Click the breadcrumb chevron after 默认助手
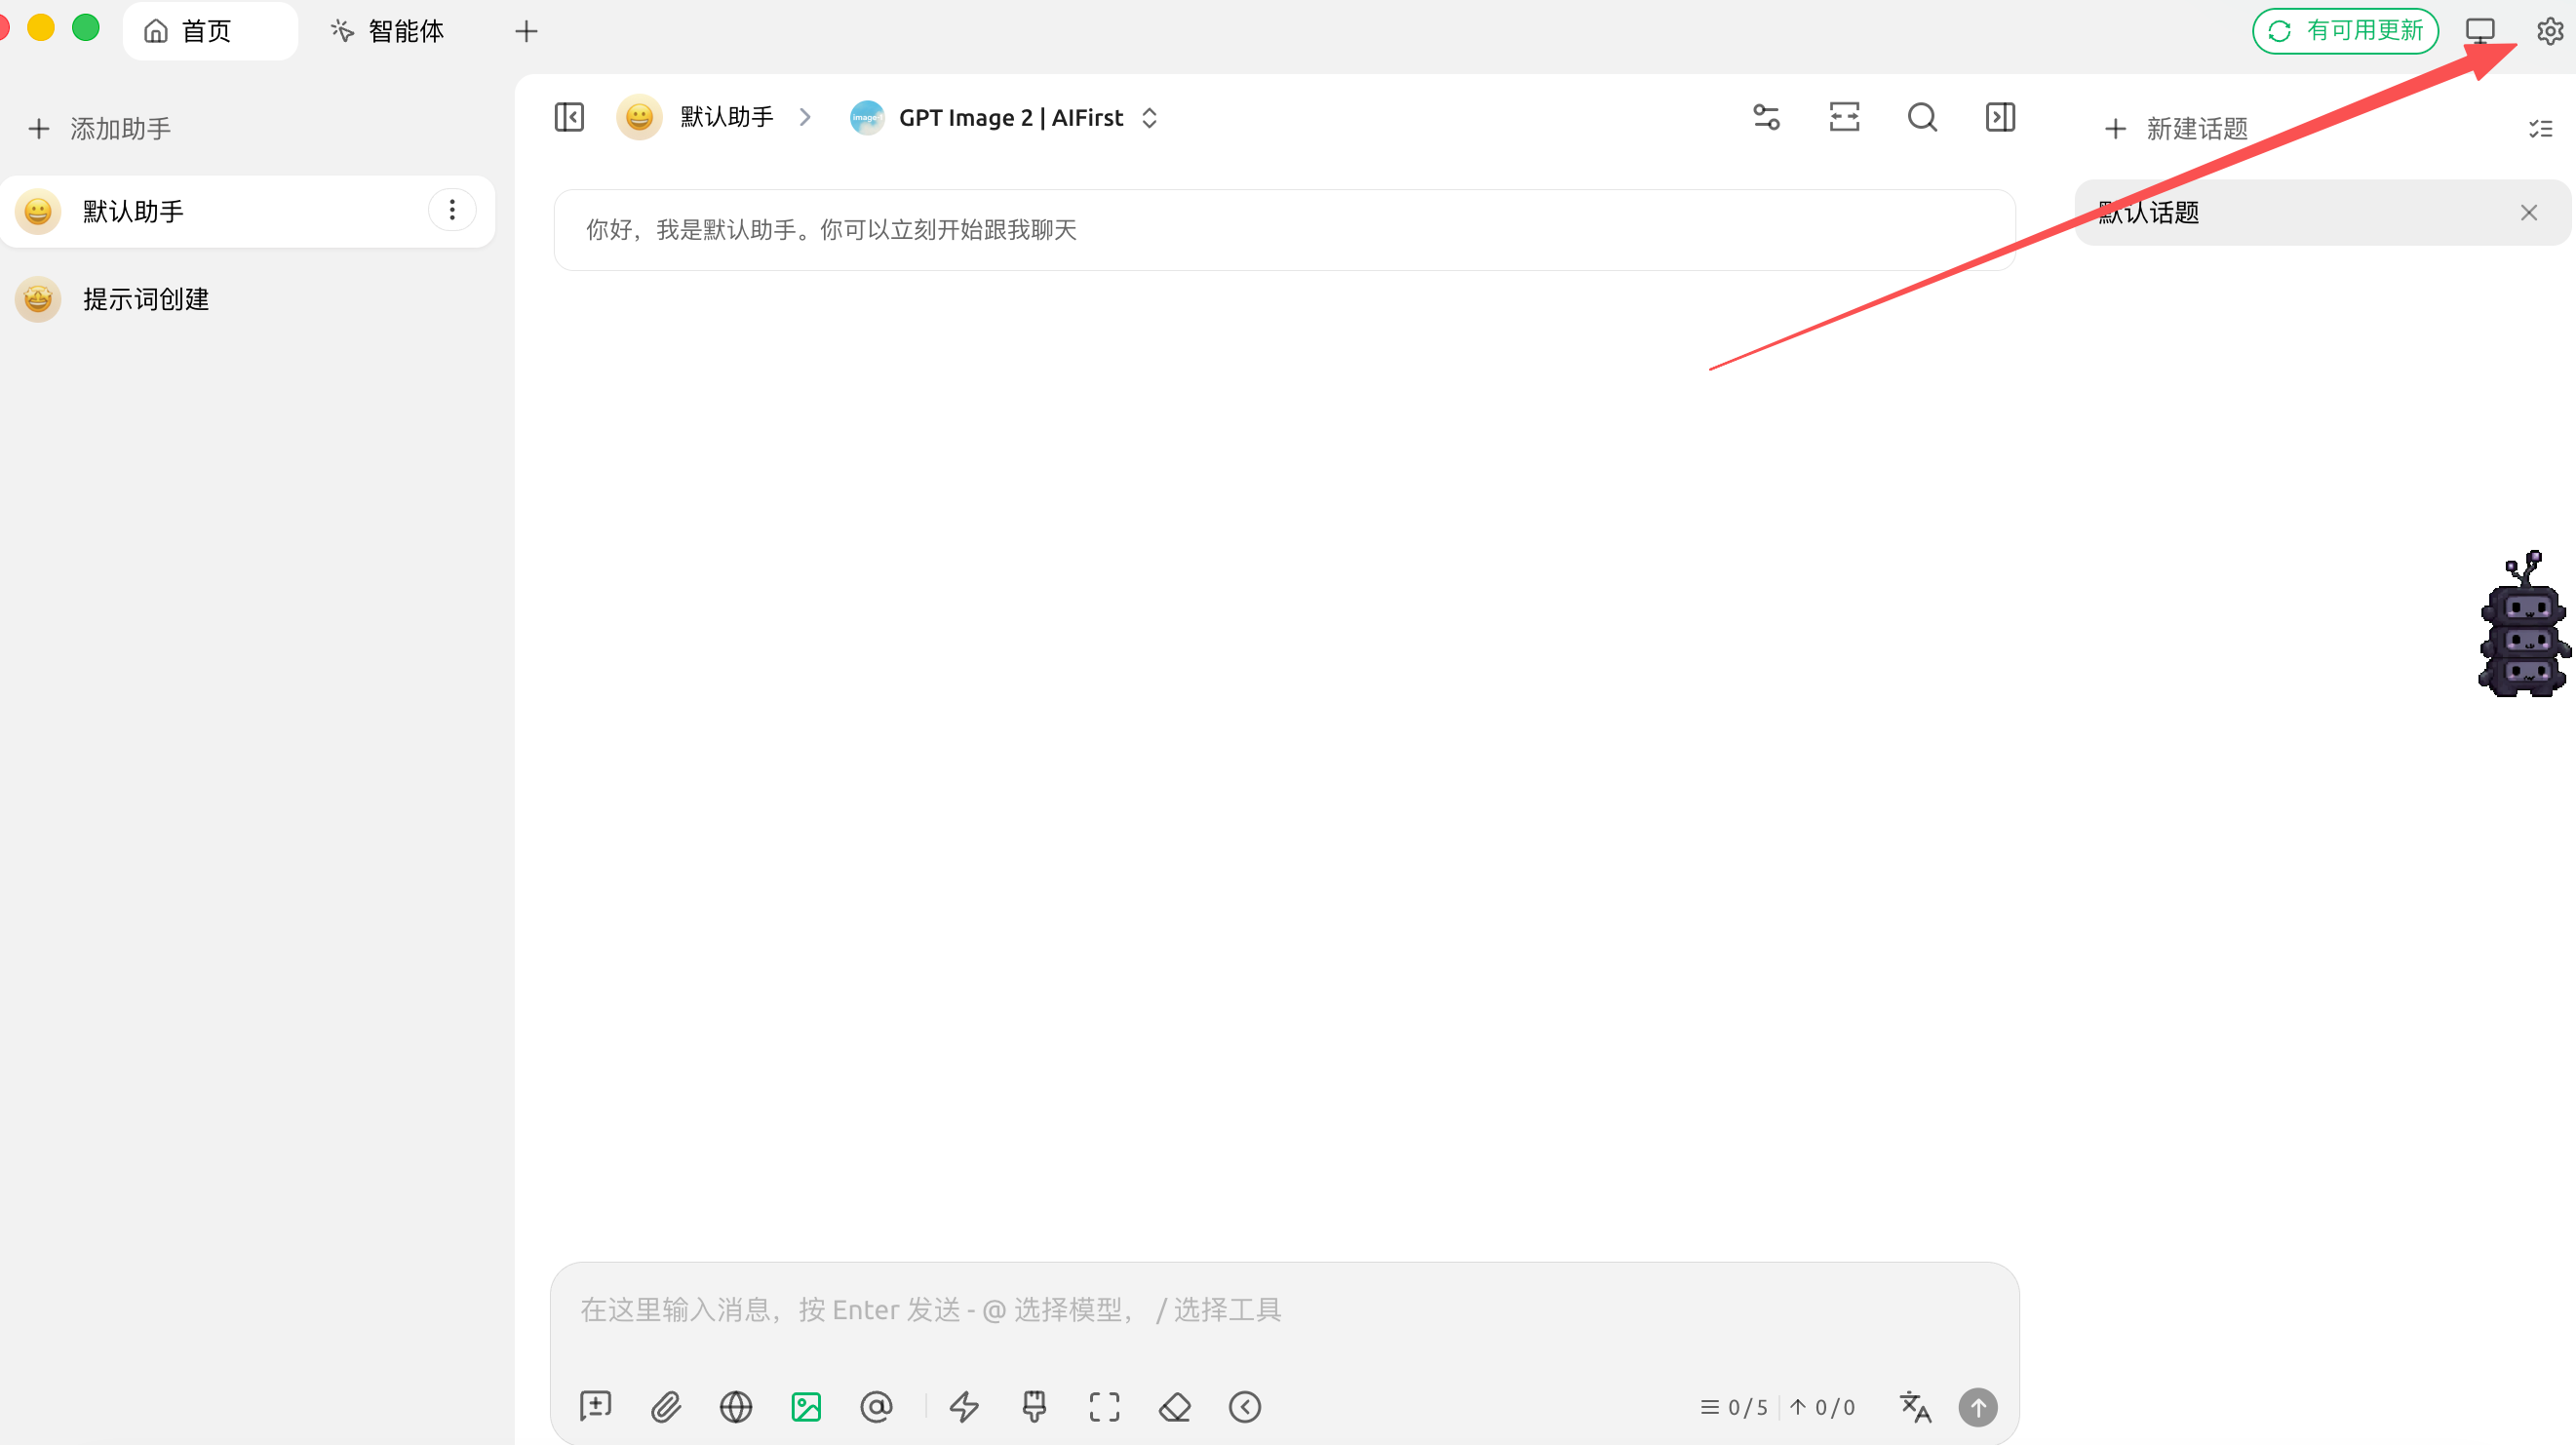 [x=805, y=118]
